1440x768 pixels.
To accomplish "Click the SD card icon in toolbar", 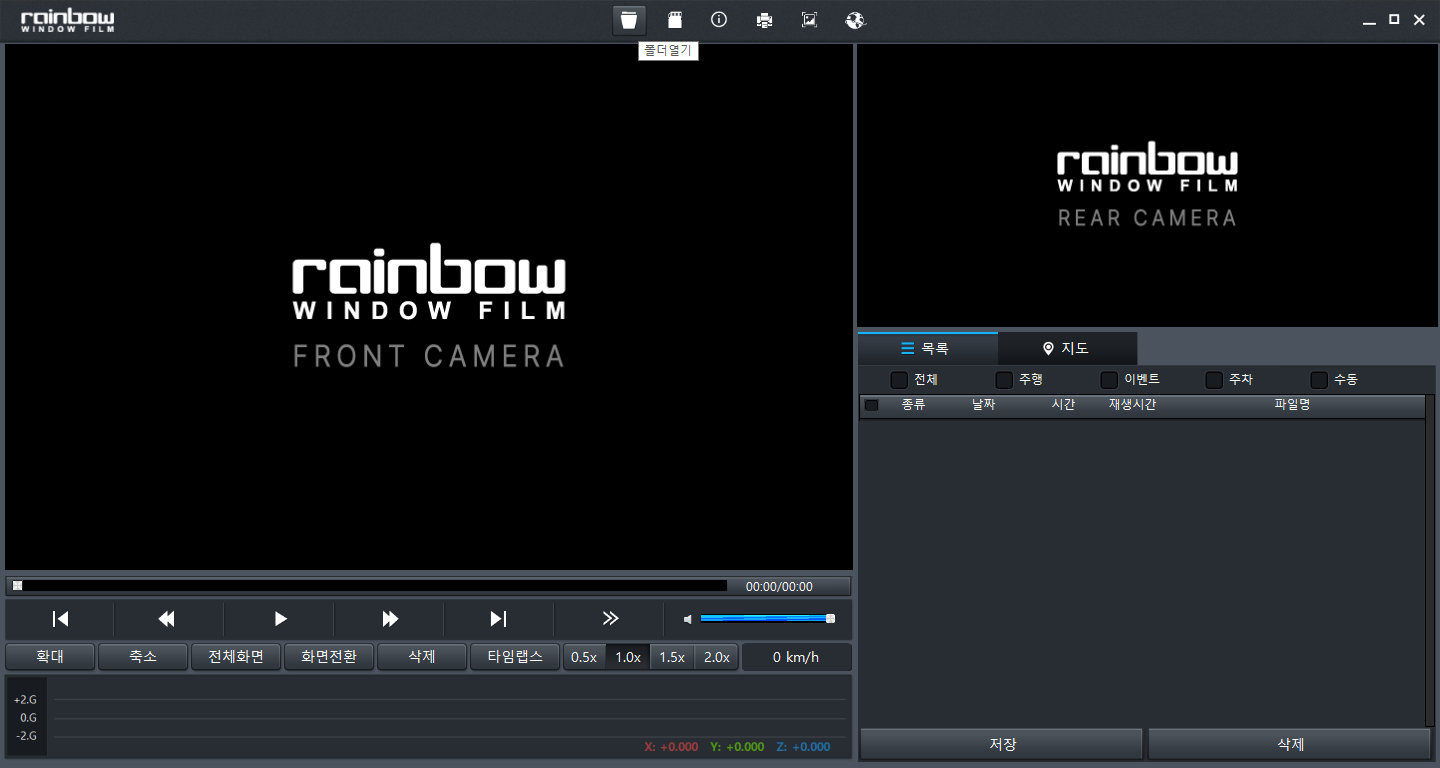I will [x=675, y=20].
